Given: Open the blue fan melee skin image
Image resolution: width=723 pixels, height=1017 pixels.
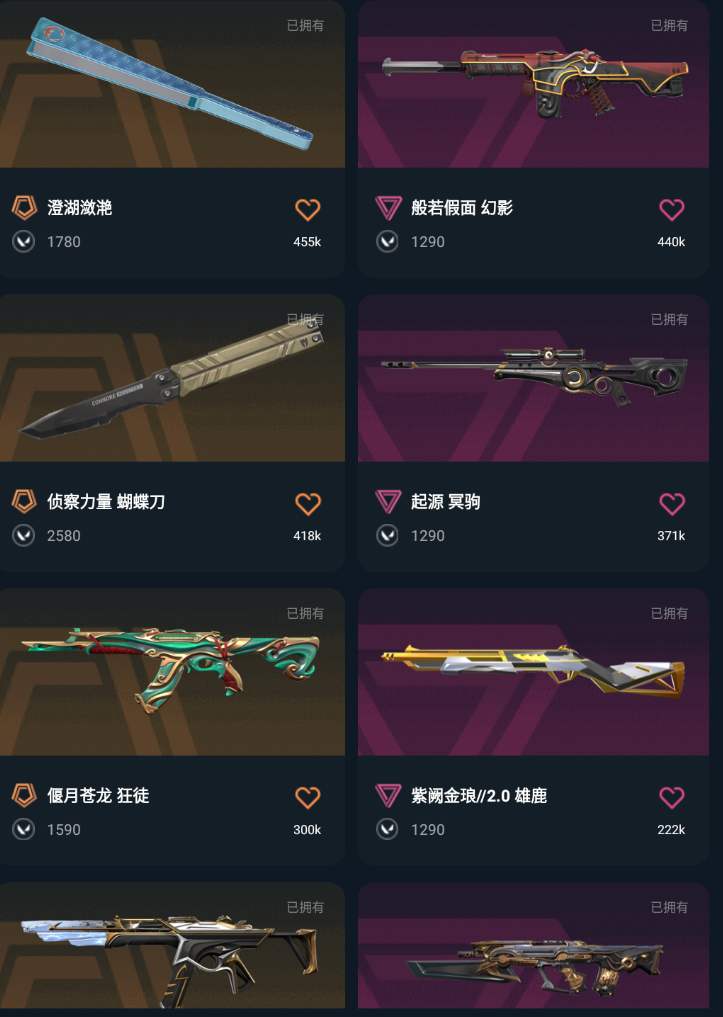Looking at the screenshot, I should tap(172, 84).
